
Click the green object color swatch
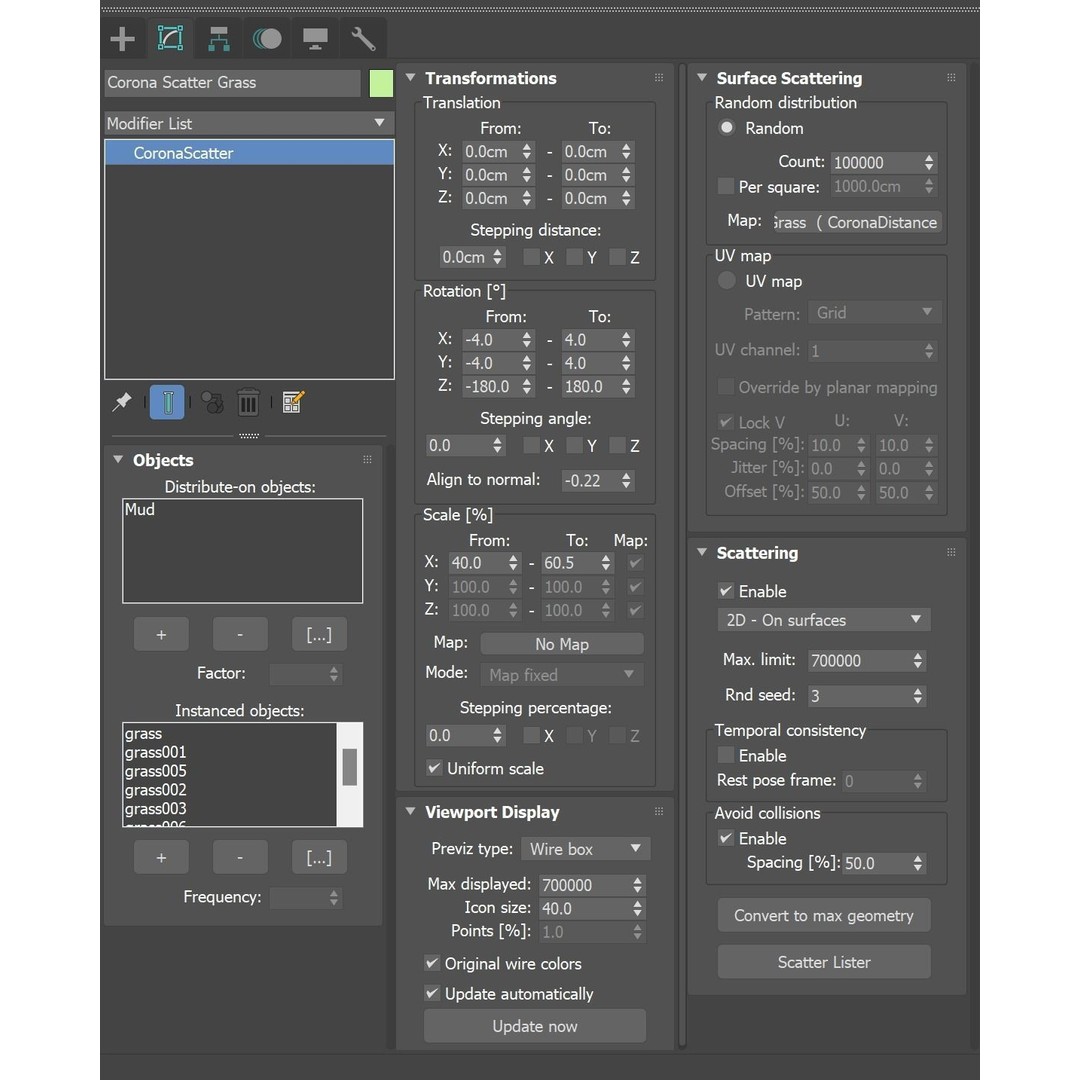[381, 83]
